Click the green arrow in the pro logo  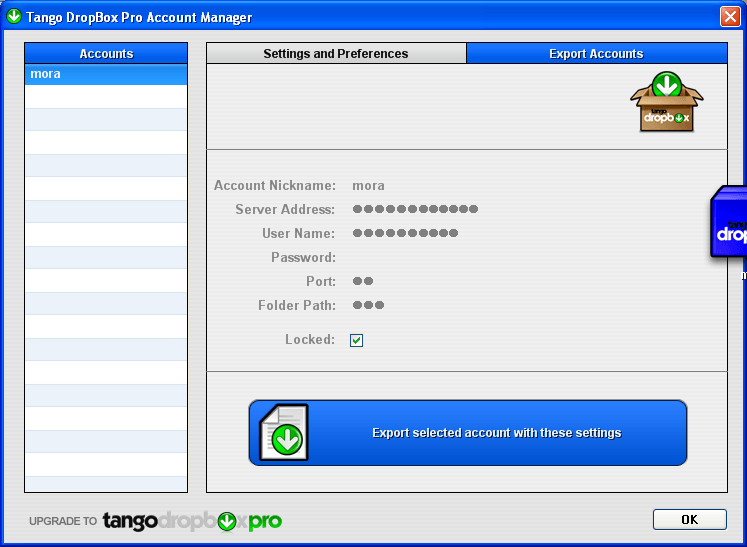coord(227,522)
